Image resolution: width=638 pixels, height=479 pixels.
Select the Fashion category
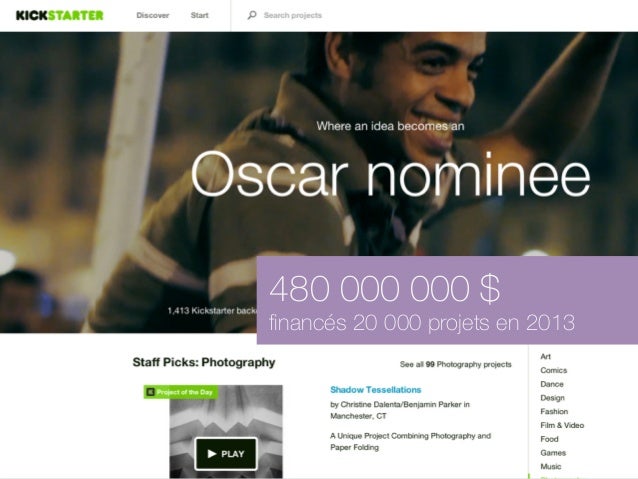(x=554, y=411)
